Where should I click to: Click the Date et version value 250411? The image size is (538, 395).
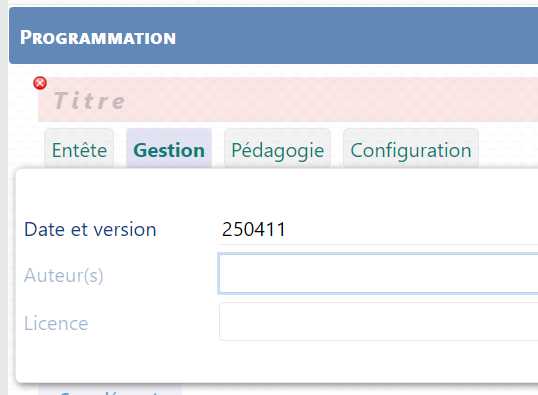point(254,229)
